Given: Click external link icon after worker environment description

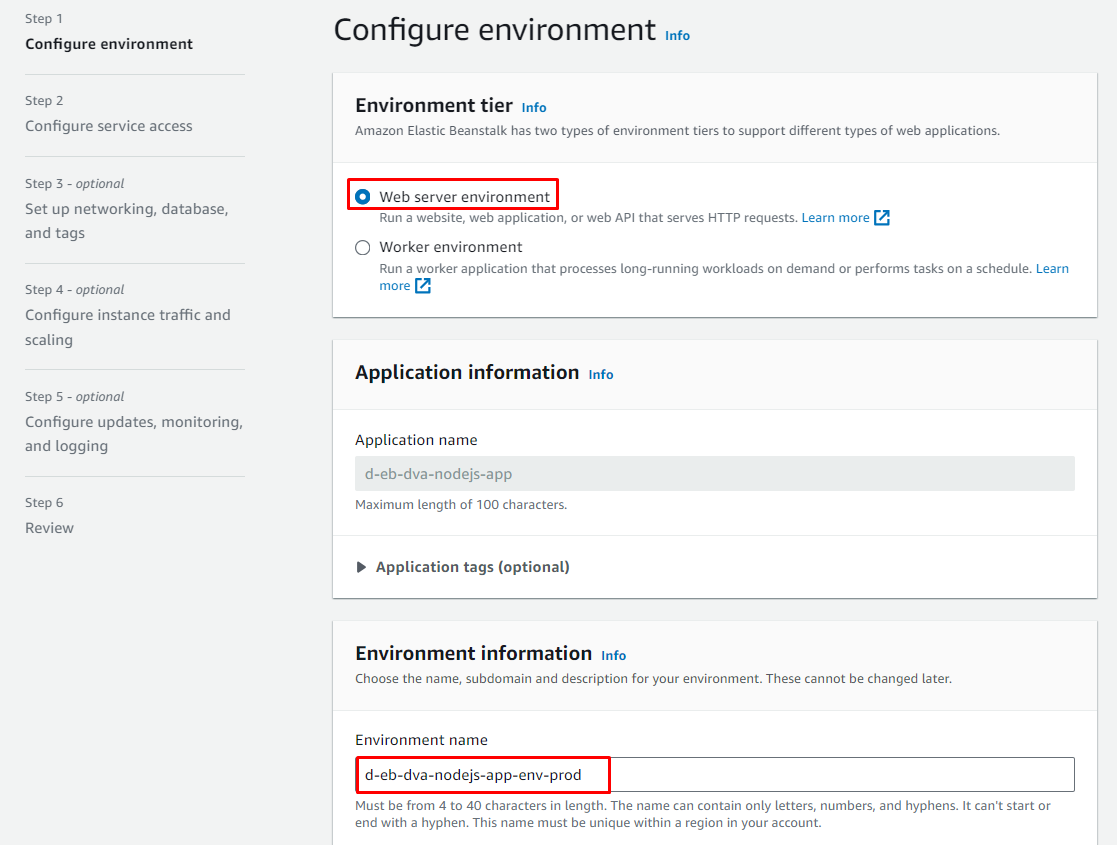Looking at the screenshot, I should [x=423, y=286].
